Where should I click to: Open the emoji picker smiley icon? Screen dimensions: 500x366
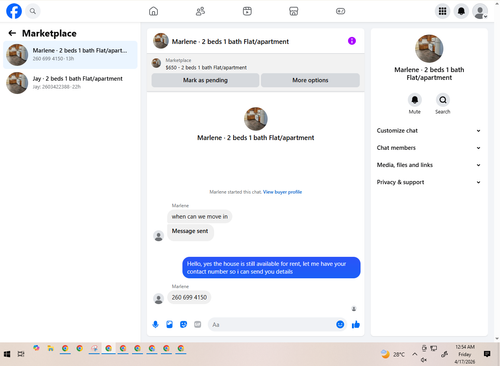point(340,324)
